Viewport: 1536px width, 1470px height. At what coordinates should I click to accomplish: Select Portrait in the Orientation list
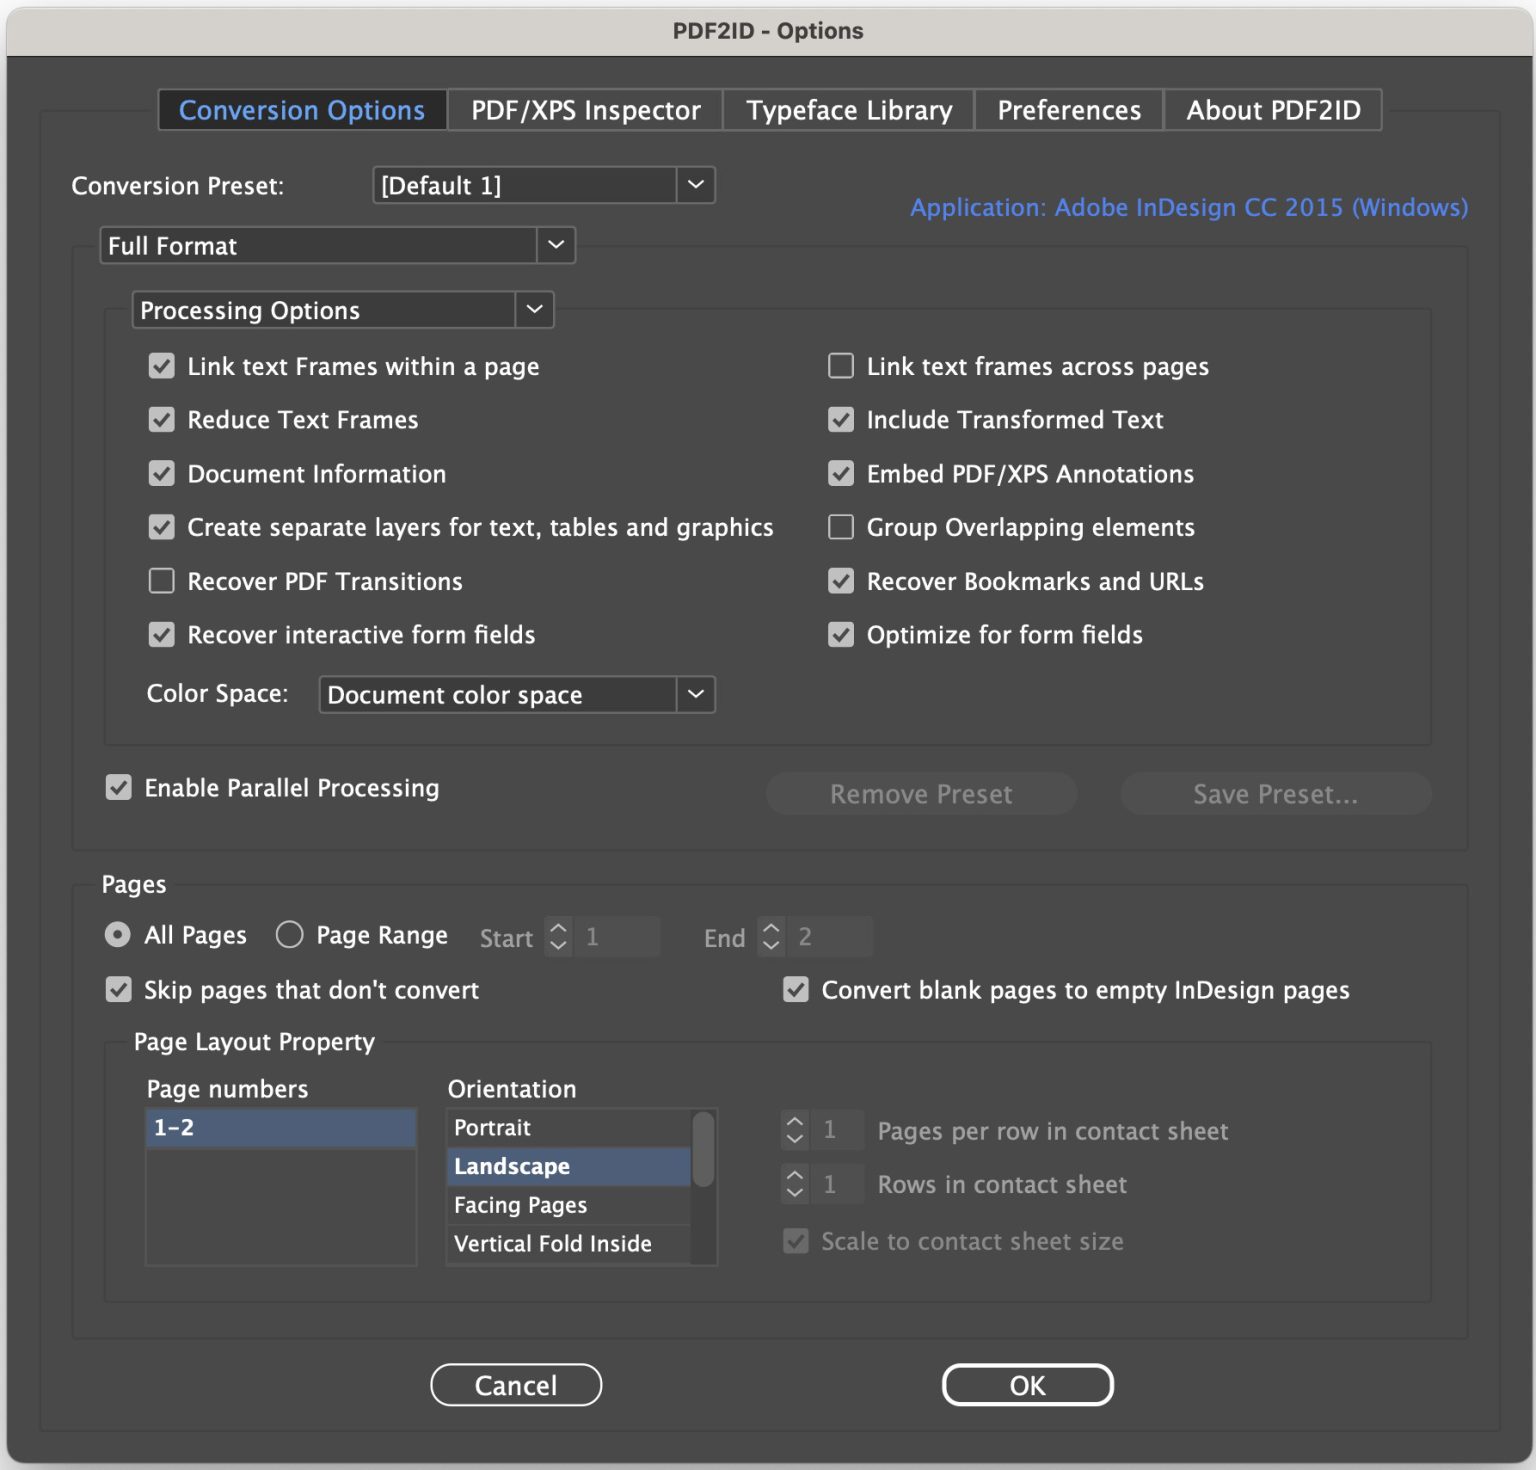pyautogui.click(x=491, y=1127)
